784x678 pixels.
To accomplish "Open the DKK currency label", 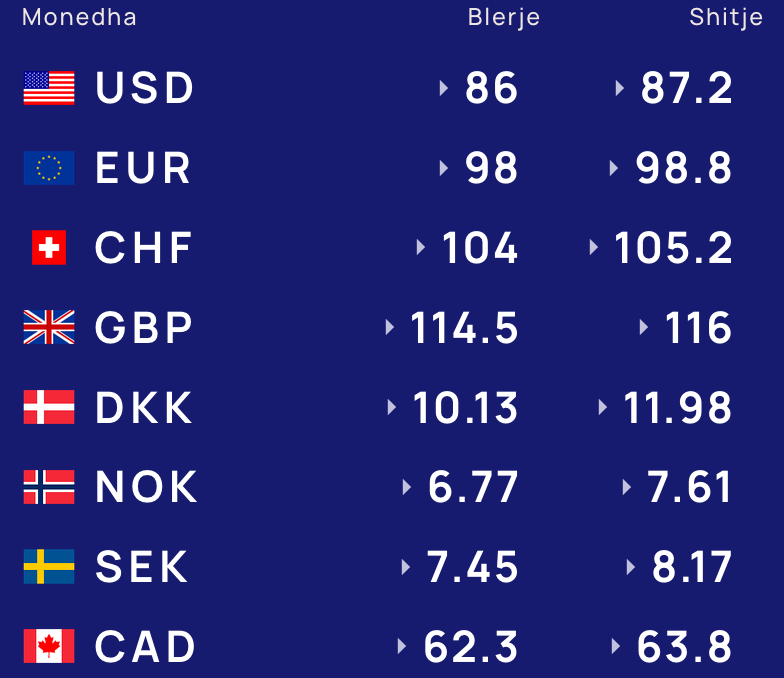I will click(144, 408).
